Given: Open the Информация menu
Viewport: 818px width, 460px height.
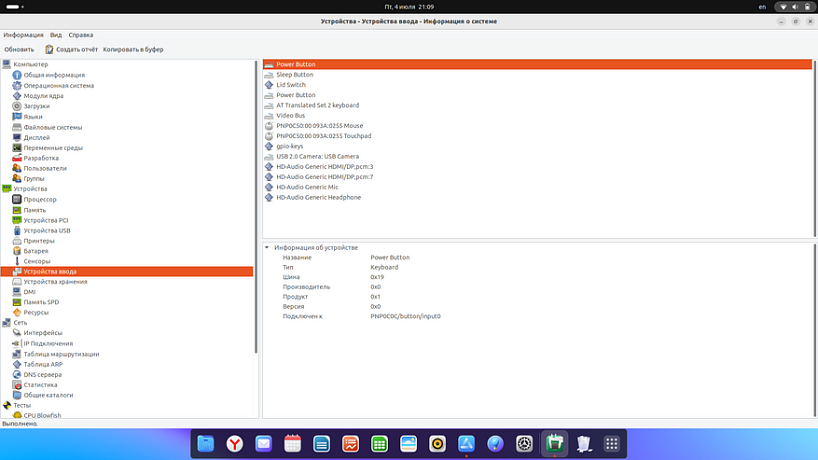Looking at the screenshot, I should click(23, 35).
